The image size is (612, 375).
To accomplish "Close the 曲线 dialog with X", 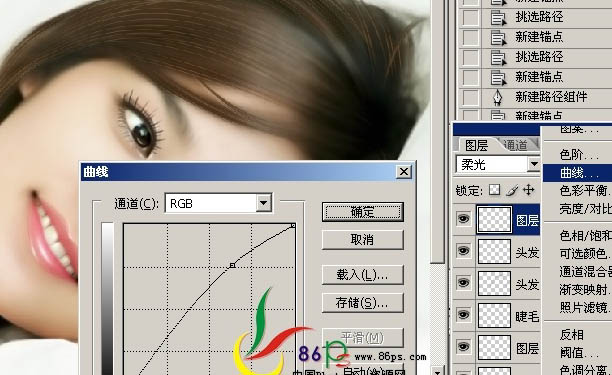I will pos(404,172).
